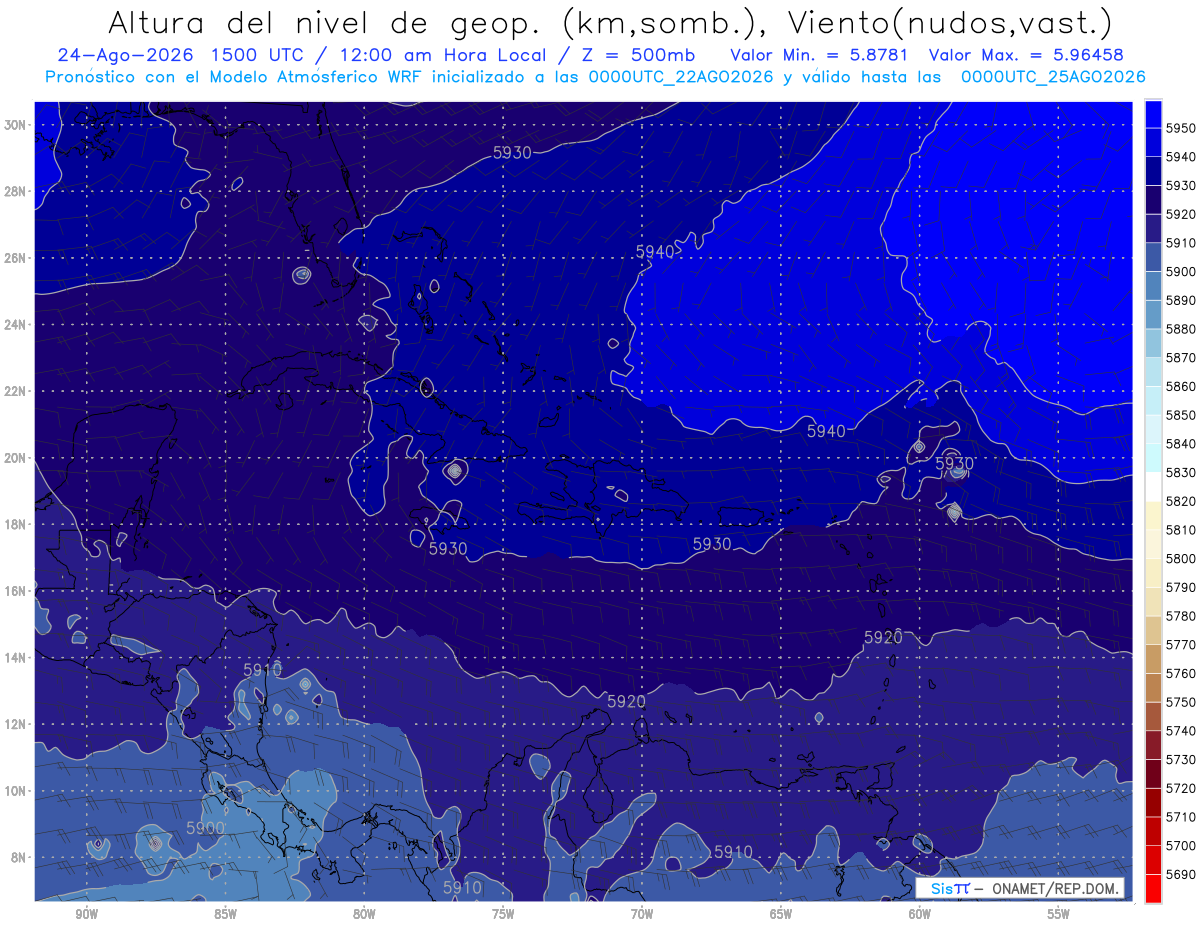Click the '65W' longitude axis label
Image resolution: width=1200 pixels, height=927 pixels.
(781, 914)
